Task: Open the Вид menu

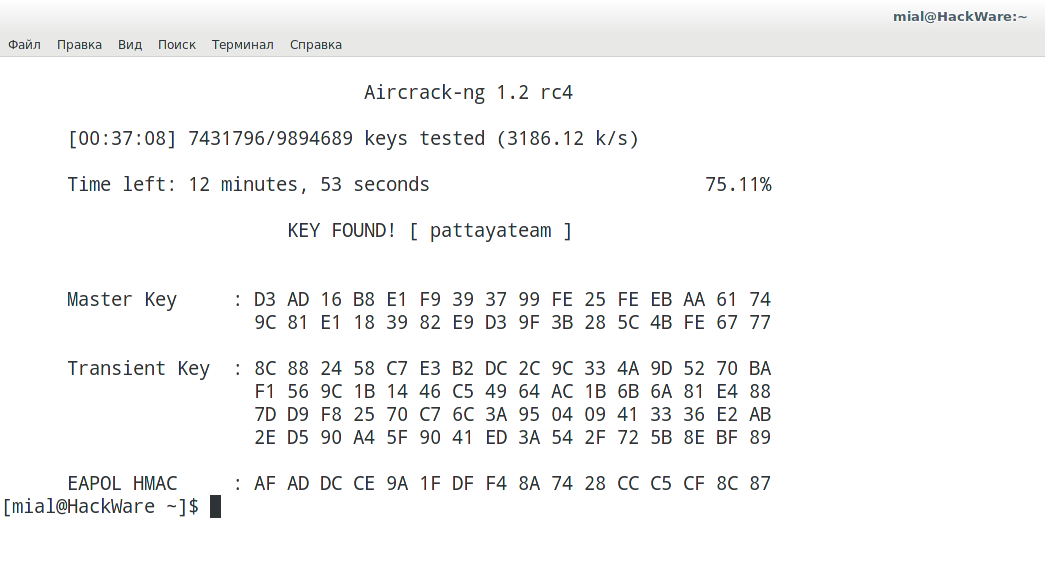Action: point(130,45)
